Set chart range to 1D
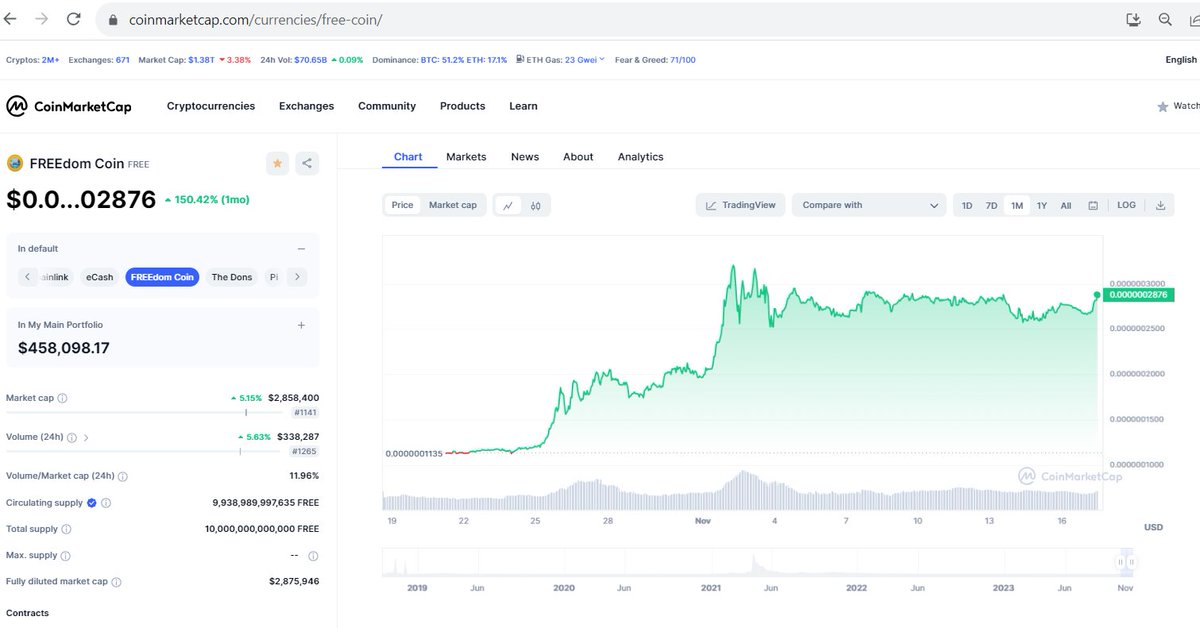The image size is (1200, 628). point(967,205)
